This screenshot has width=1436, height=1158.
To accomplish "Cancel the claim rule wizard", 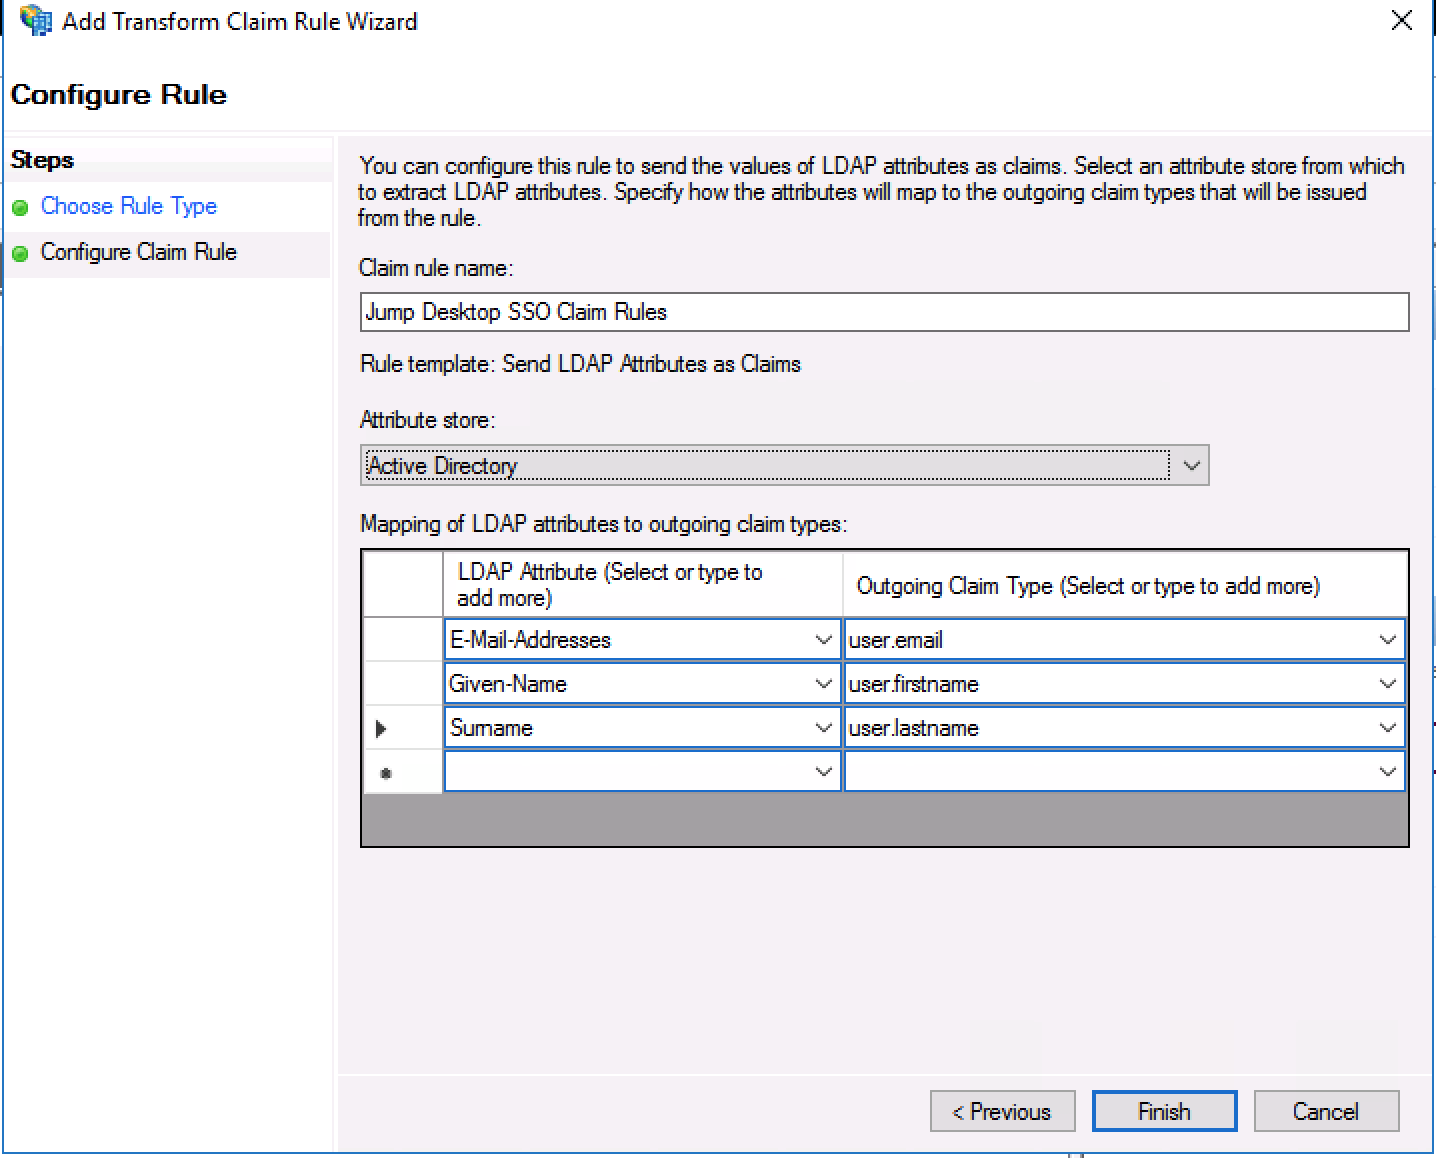I will coord(1326,1111).
